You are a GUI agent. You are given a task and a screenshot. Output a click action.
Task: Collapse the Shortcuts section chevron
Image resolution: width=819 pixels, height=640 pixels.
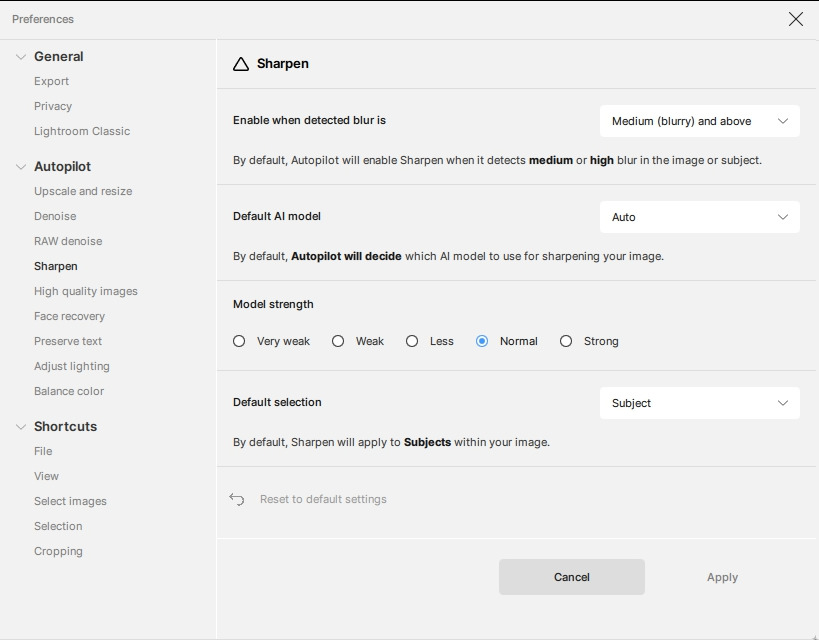coord(21,427)
